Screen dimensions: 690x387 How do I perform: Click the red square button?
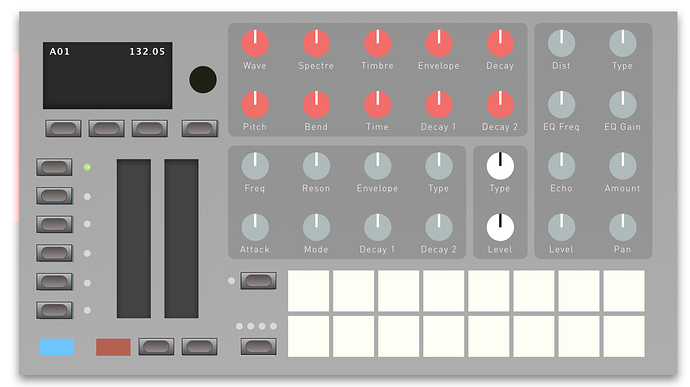pyautogui.click(x=113, y=347)
